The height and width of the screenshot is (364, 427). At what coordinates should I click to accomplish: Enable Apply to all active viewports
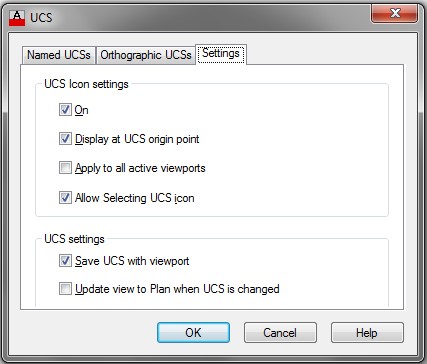coord(65,168)
